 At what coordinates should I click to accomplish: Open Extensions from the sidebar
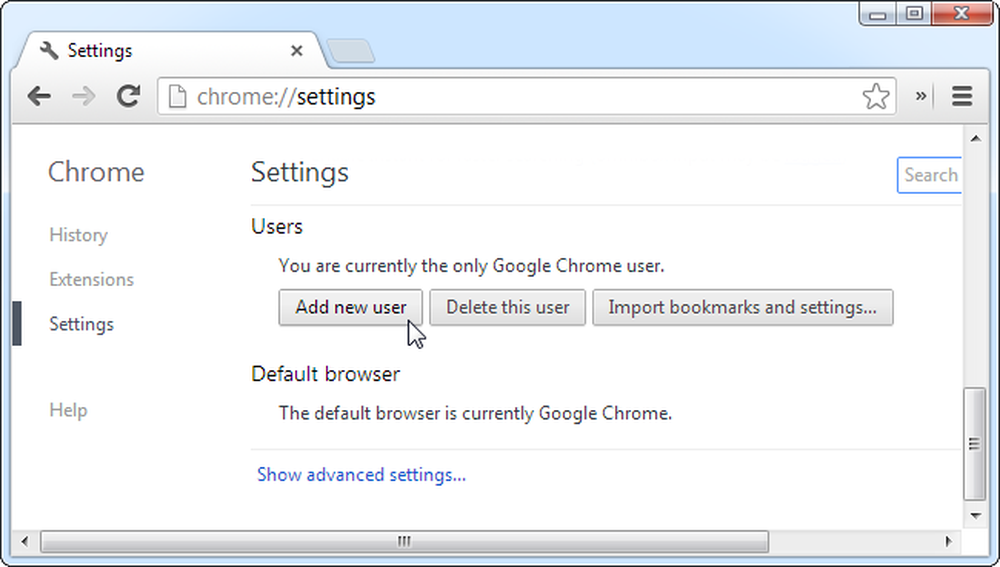coord(91,279)
